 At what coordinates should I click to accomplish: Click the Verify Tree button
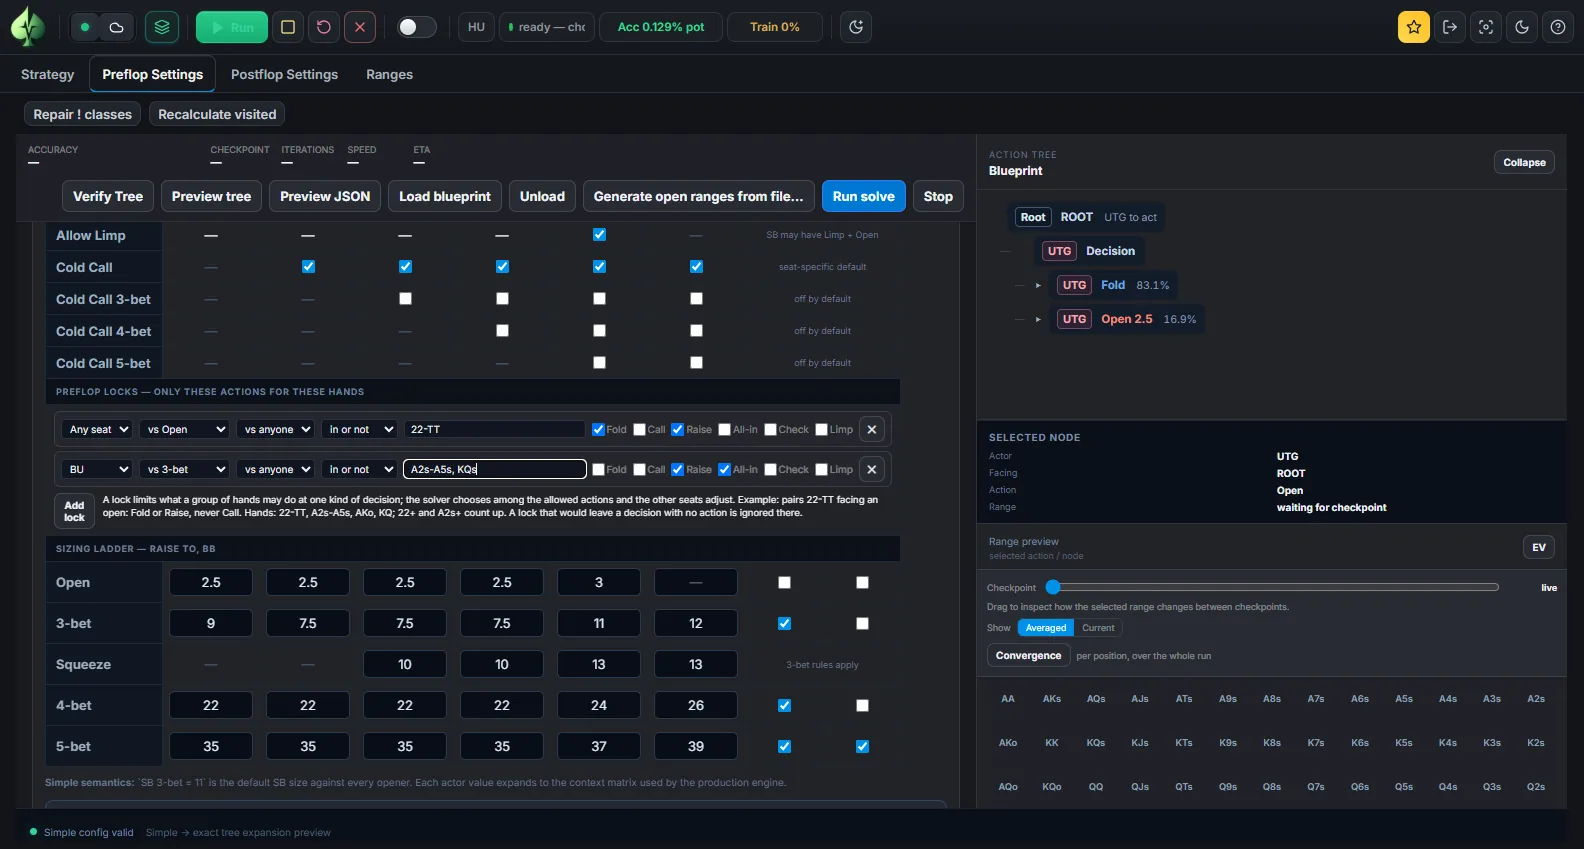[107, 196]
